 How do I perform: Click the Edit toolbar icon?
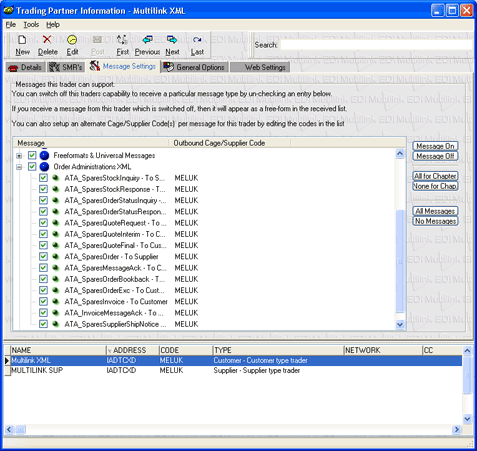pos(72,40)
